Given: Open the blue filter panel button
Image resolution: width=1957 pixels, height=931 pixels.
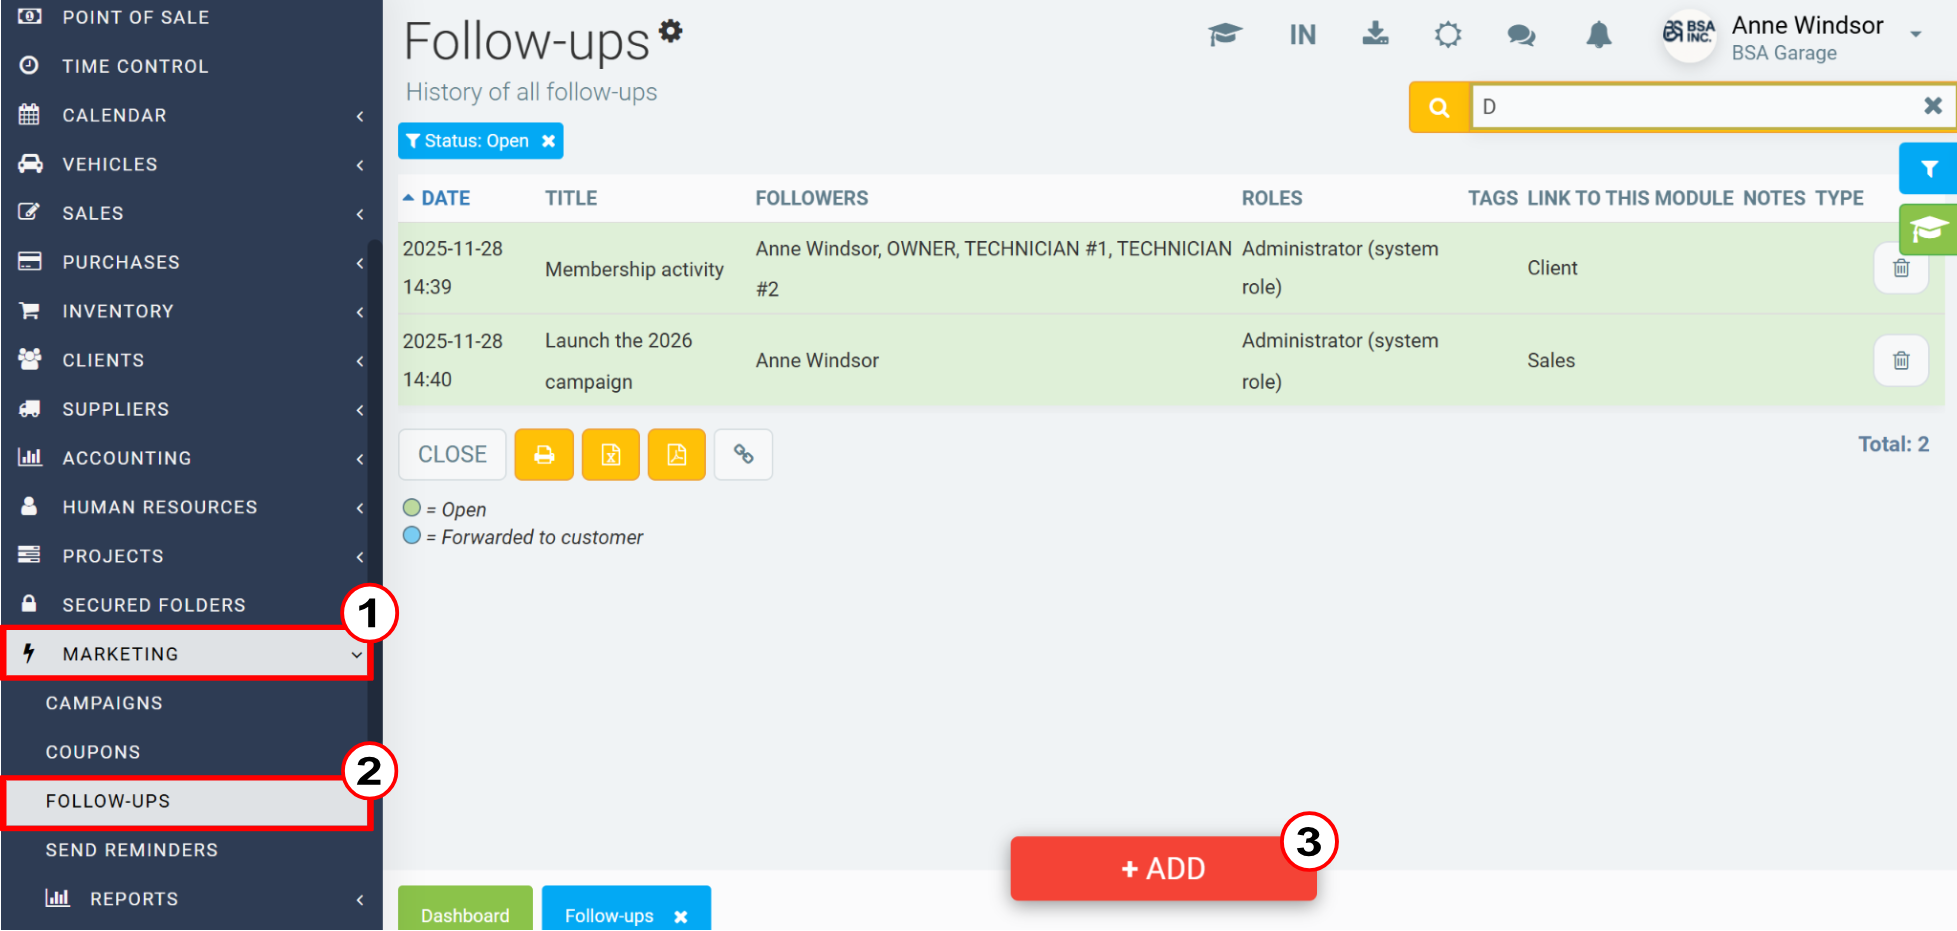Looking at the screenshot, I should point(1928,169).
